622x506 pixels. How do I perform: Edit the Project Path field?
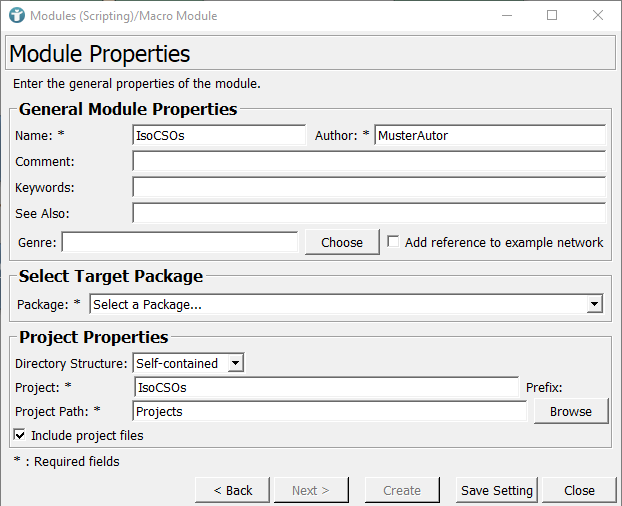[x=329, y=411]
